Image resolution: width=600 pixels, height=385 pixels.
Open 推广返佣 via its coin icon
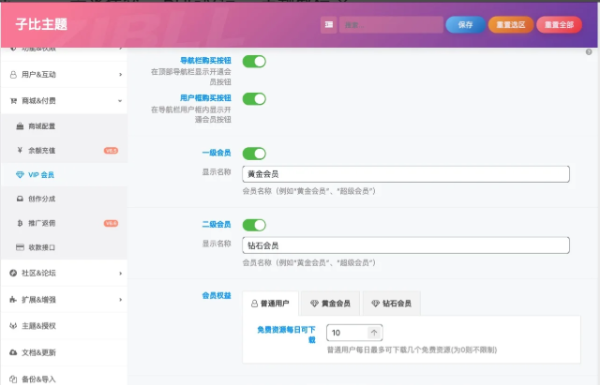coord(20,223)
